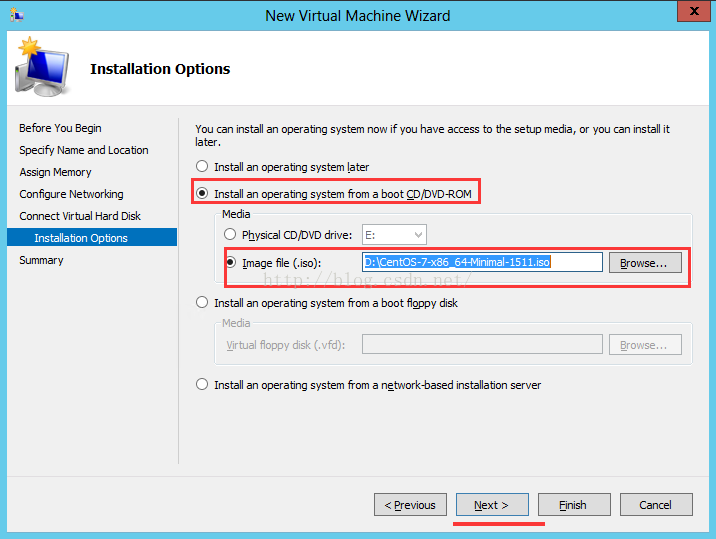The height and width of the screenshot is (539, 716).
Task: Jump to the Summary step
Action: click(41, 260)
